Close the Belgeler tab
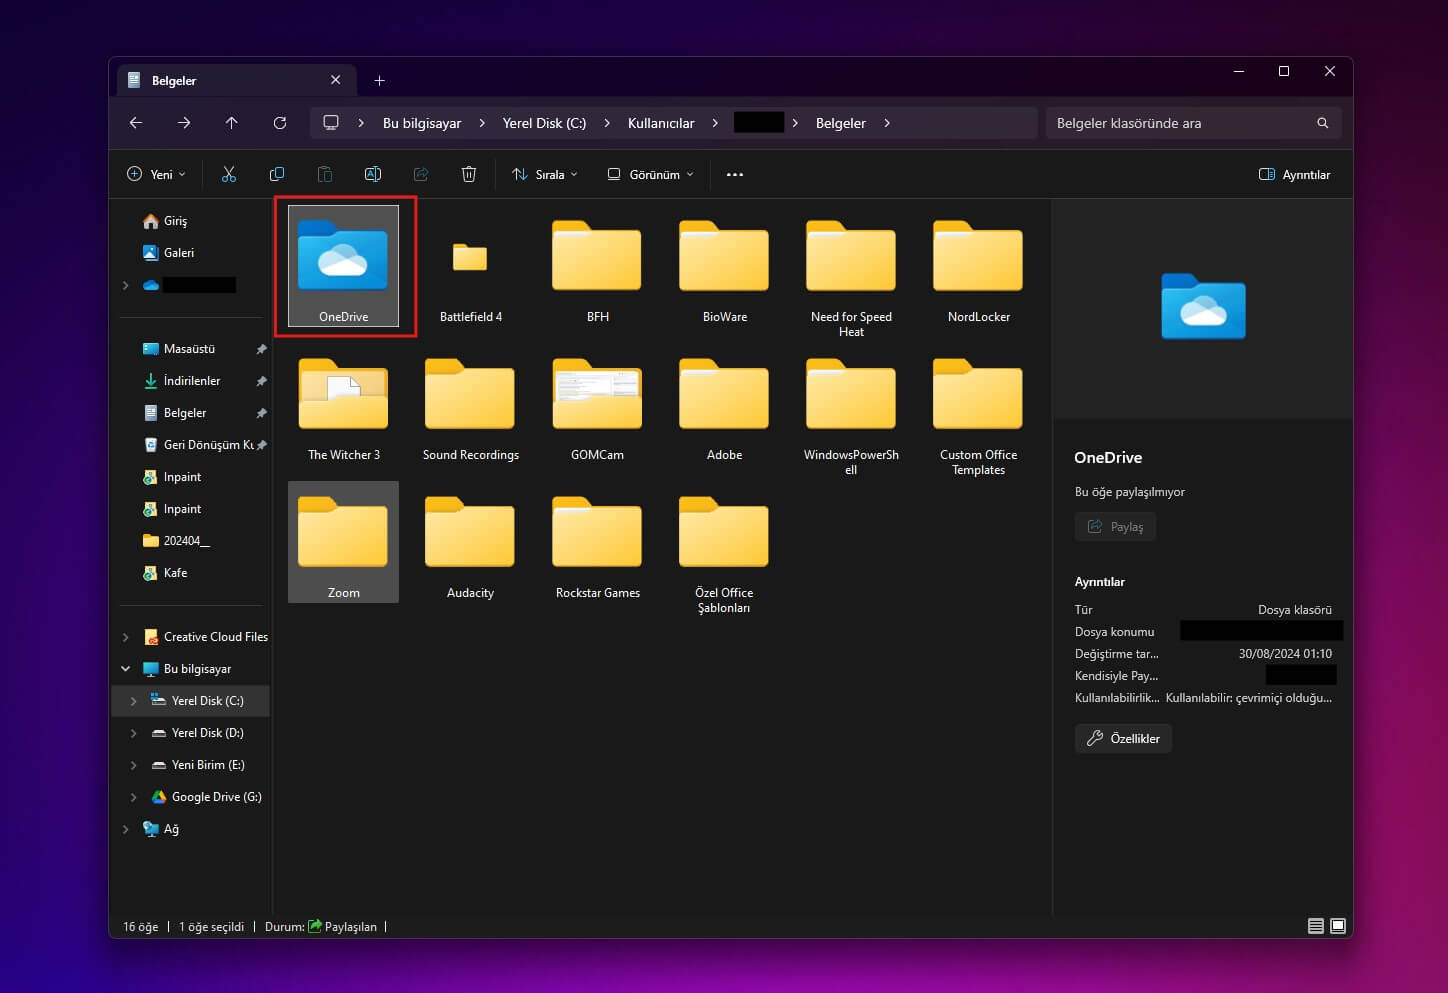 point(335,80)
